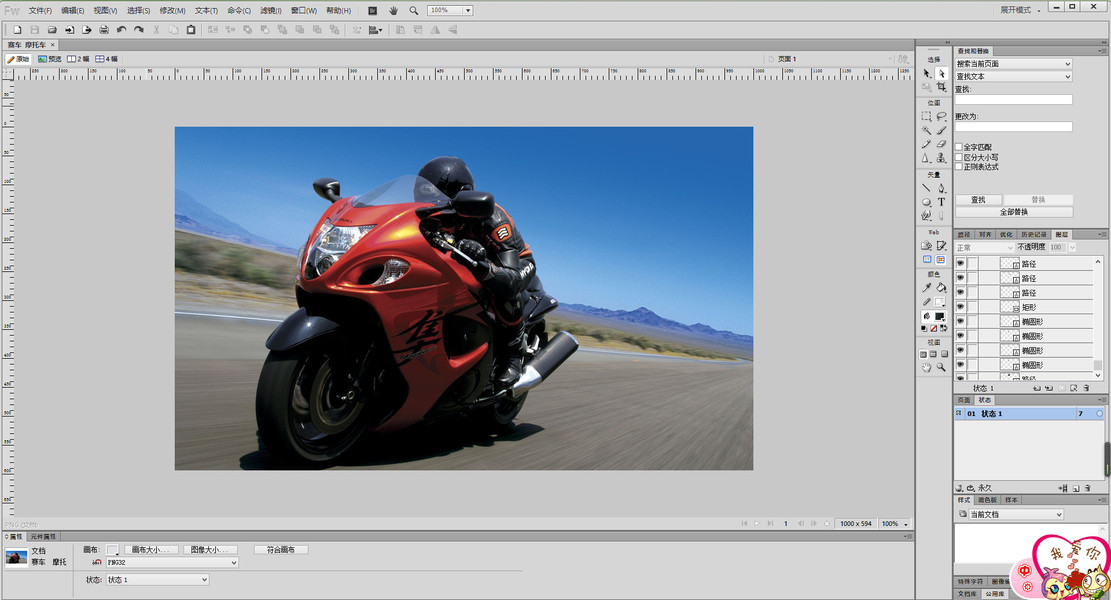Switch to the 预览 view tab
Viewport: 1111px width, 600px height.
[50, 59]
